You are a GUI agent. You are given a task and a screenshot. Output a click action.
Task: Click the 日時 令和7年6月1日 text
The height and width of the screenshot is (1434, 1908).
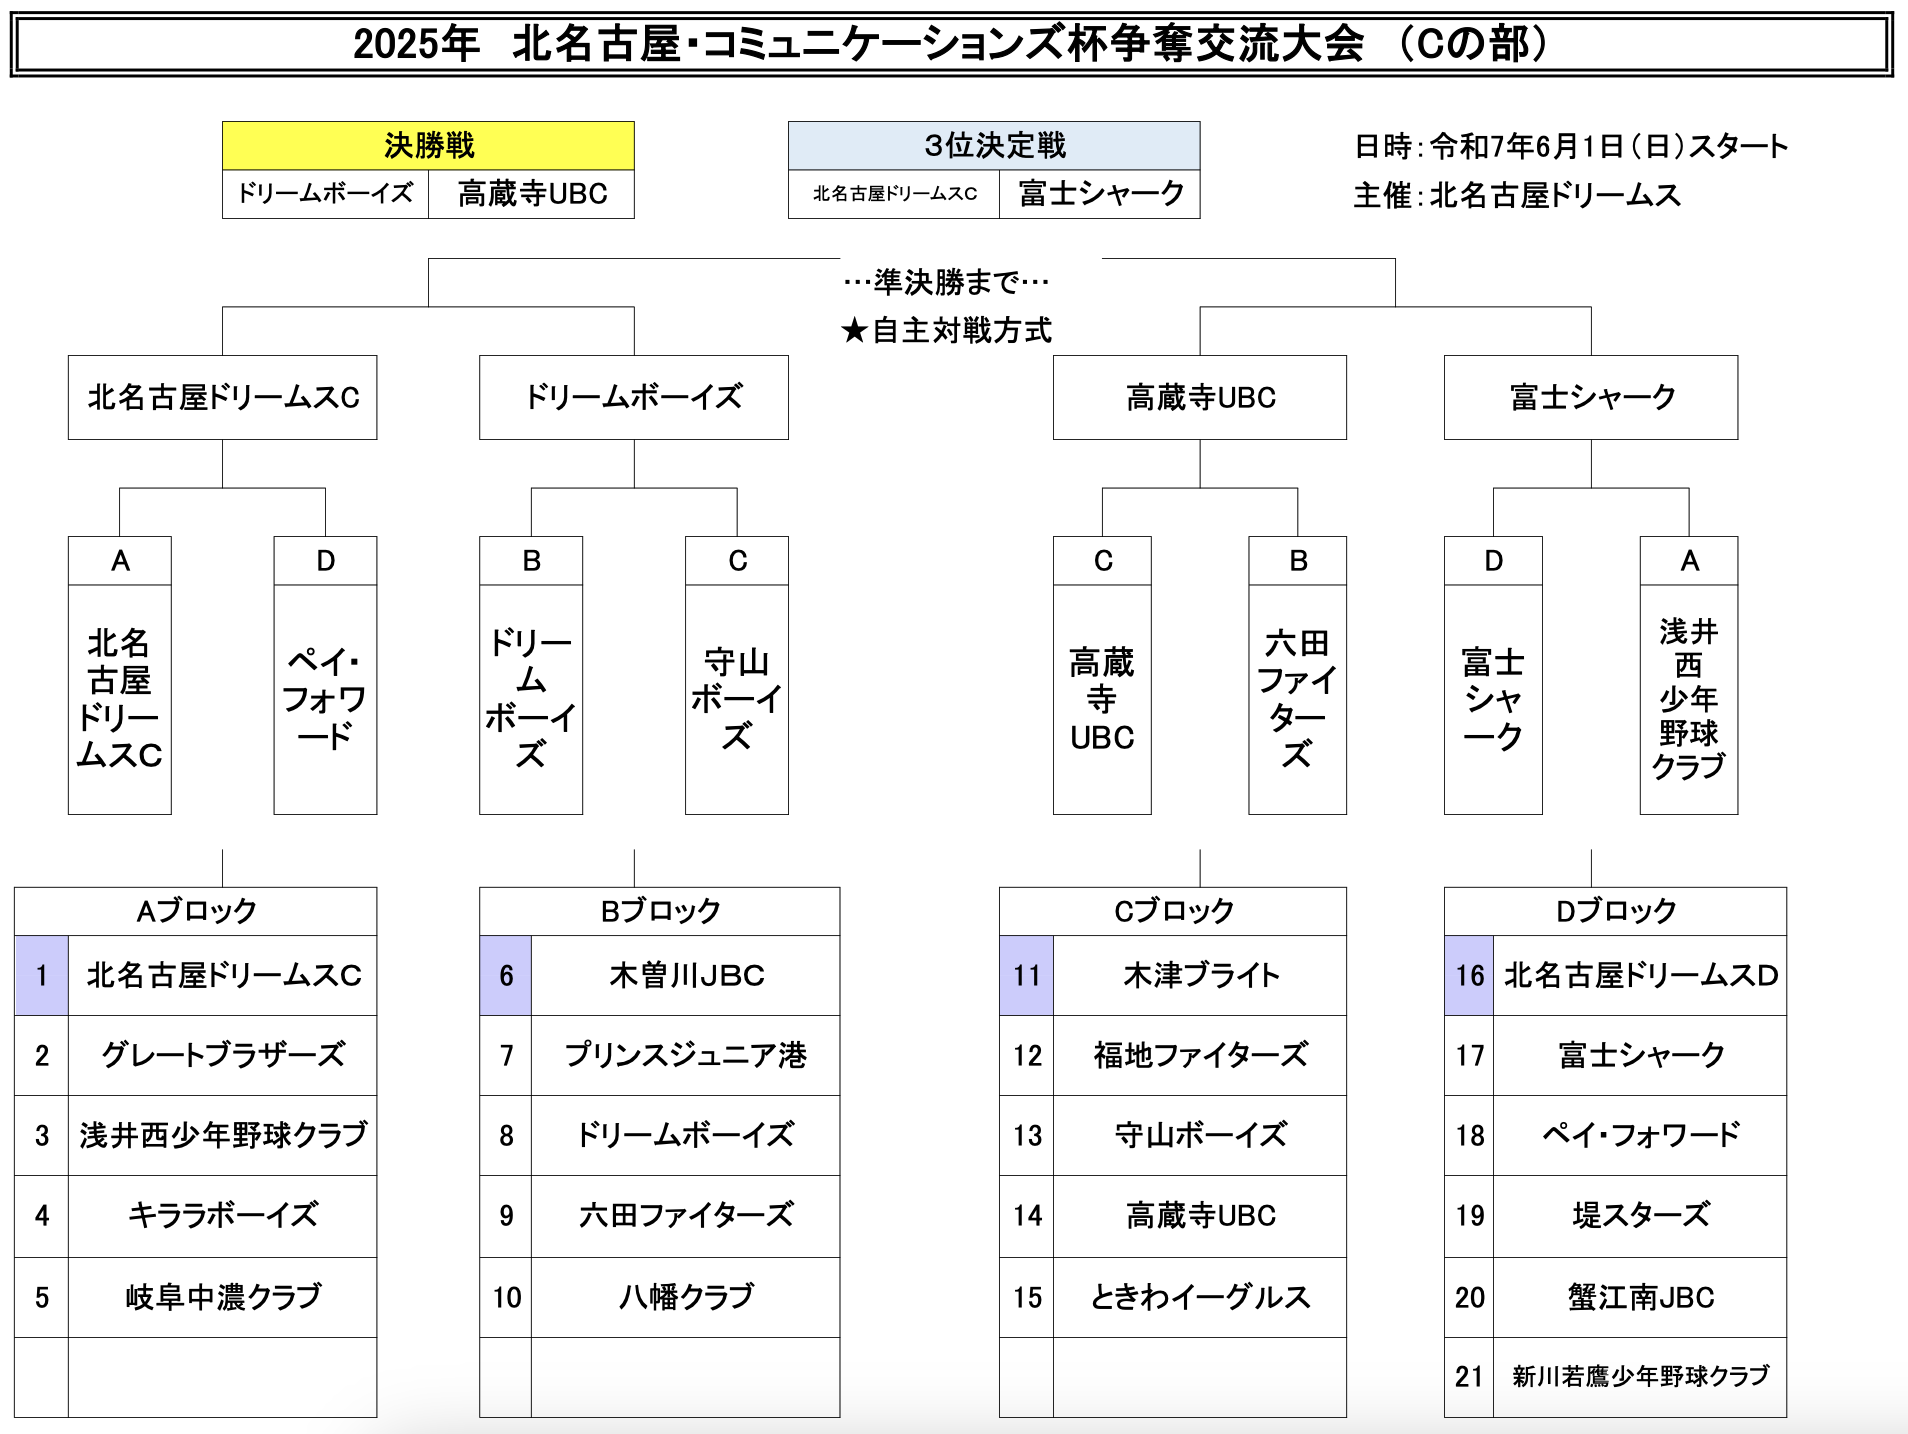tap(1570, 147)
